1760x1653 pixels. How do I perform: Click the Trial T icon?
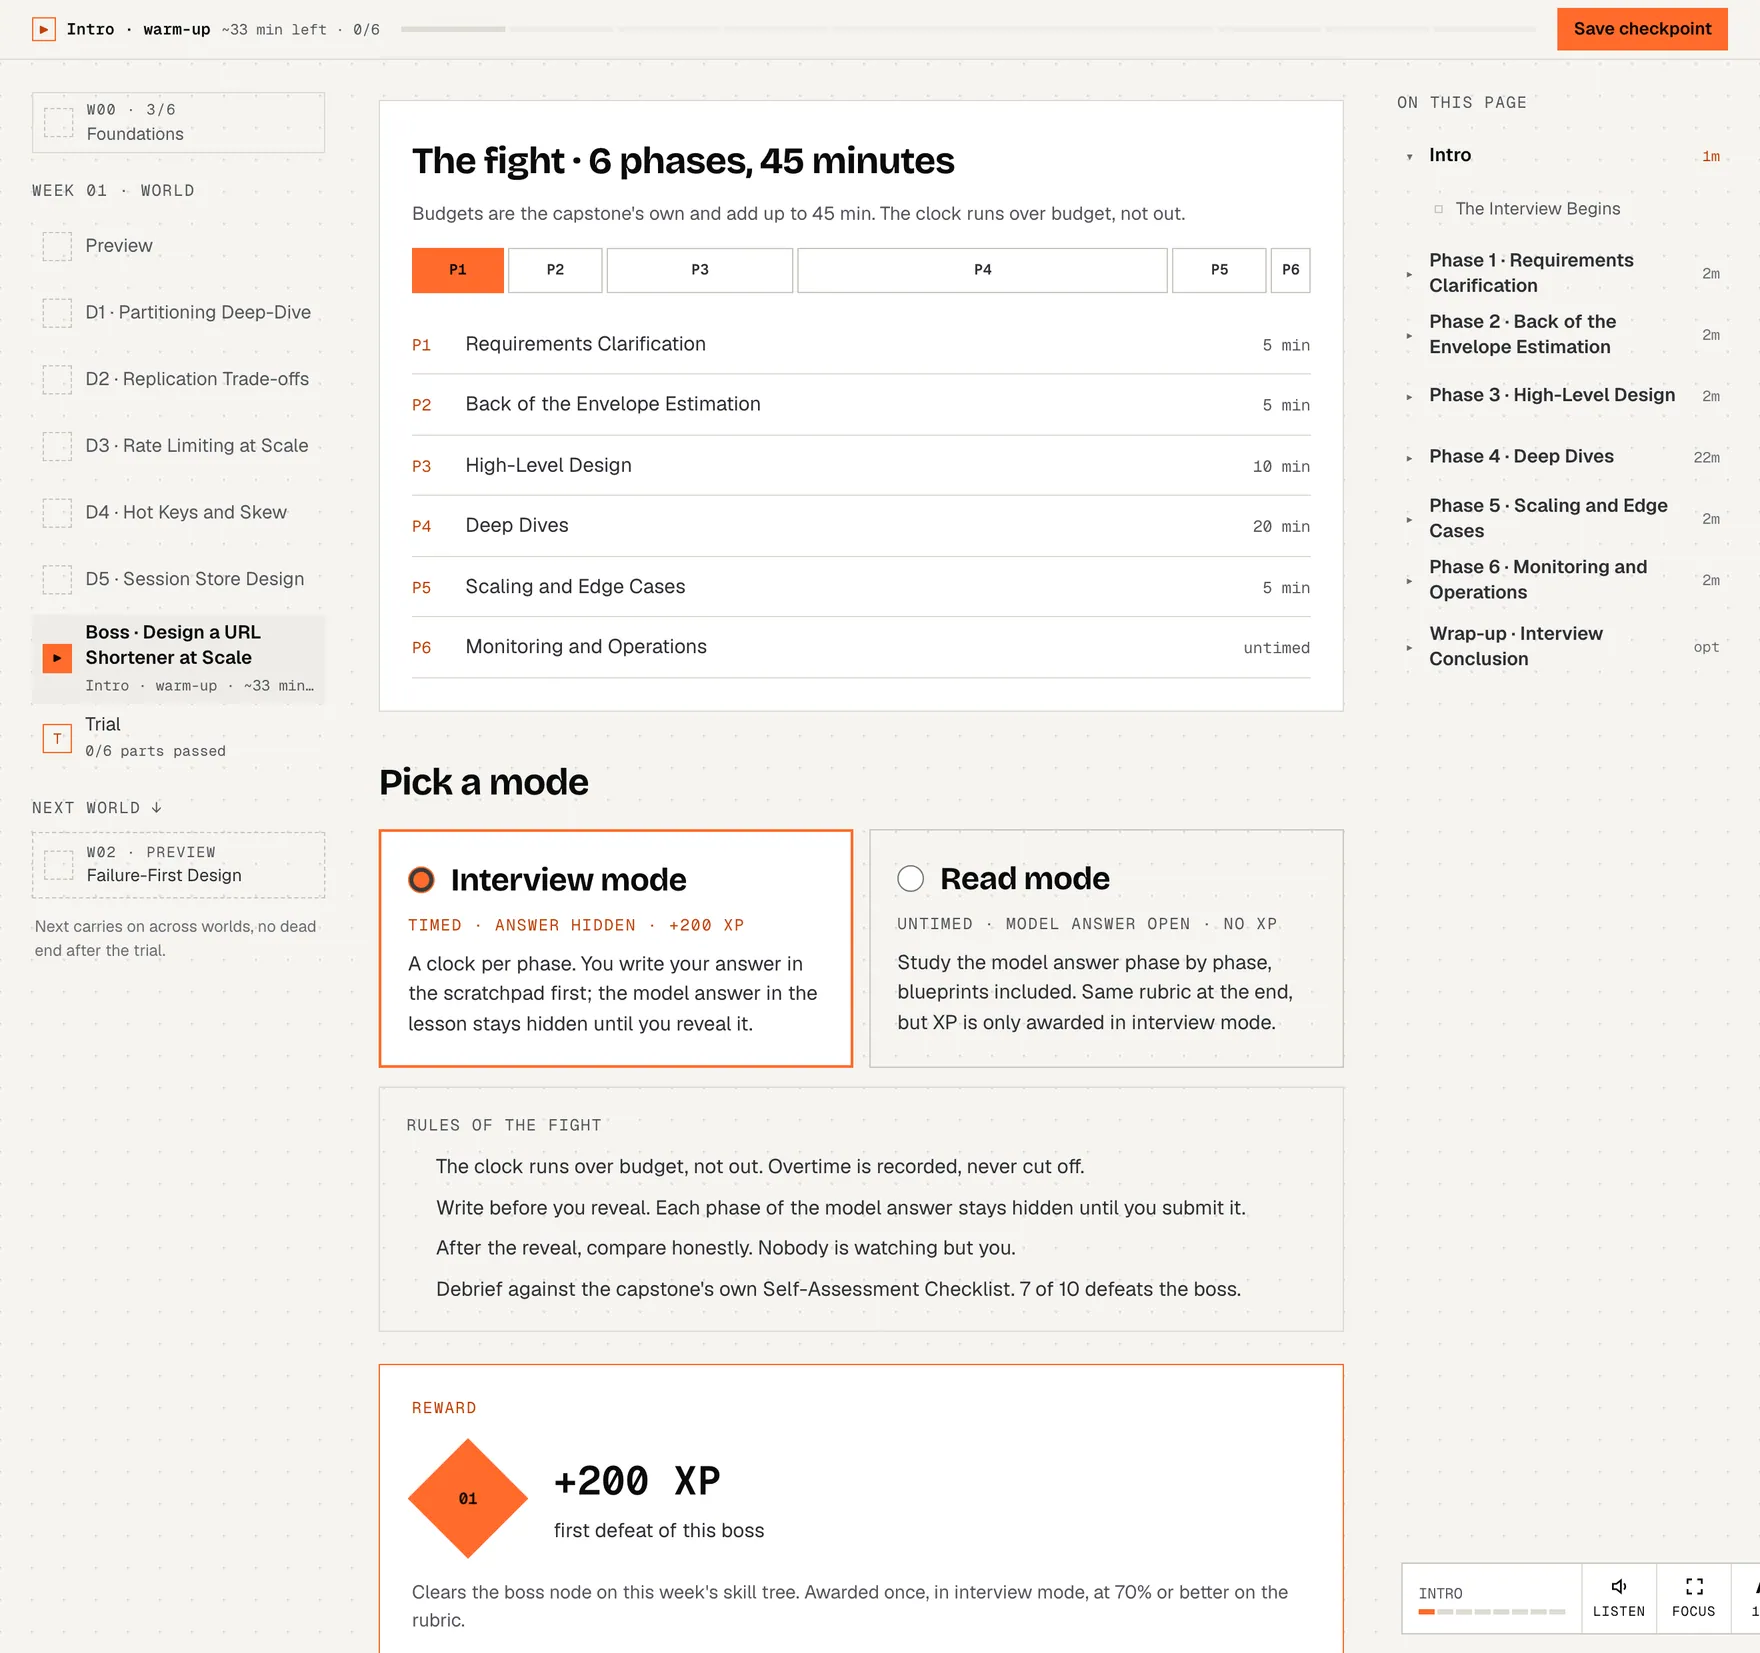tap(57, 738)
